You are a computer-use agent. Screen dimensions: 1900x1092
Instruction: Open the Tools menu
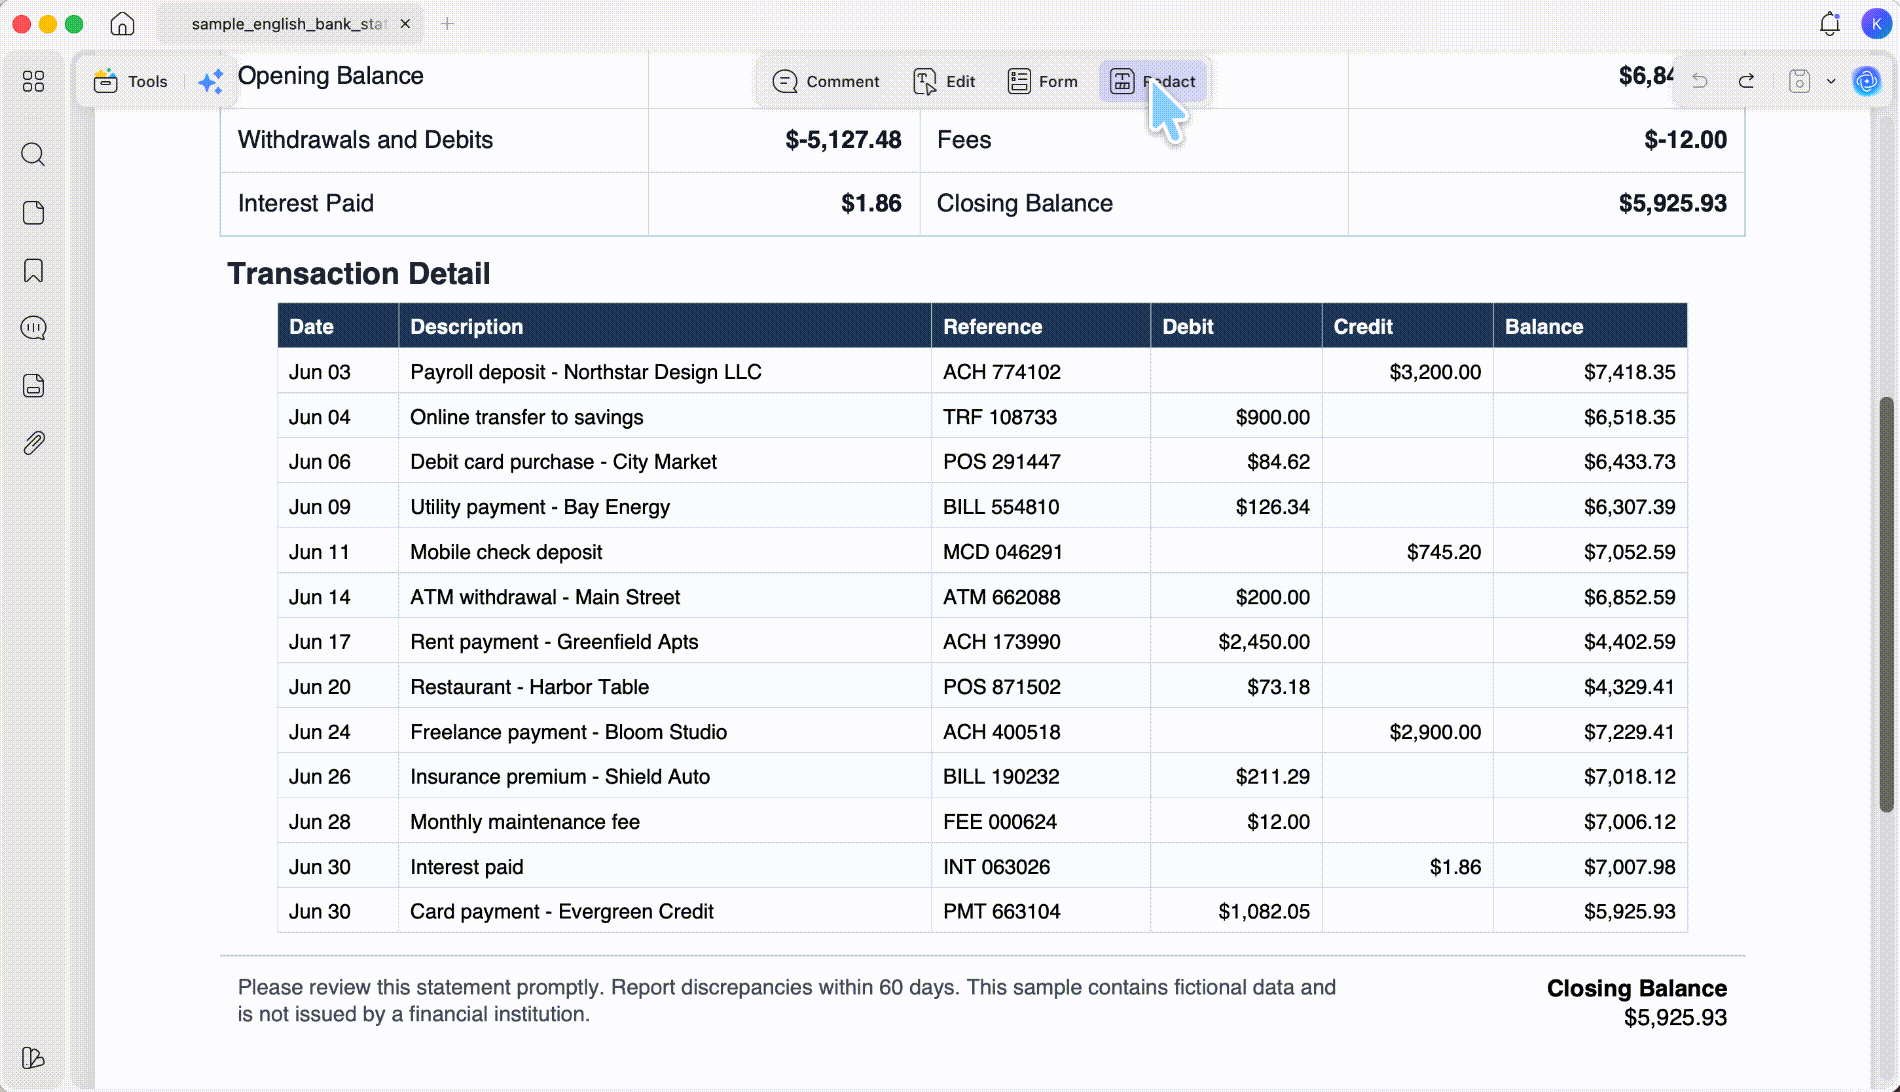click(131, 82)
